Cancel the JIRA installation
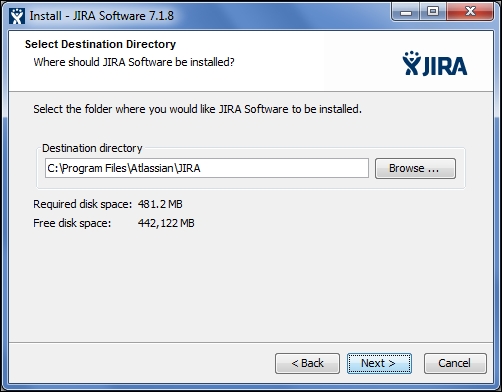 [x=455, y=363]
